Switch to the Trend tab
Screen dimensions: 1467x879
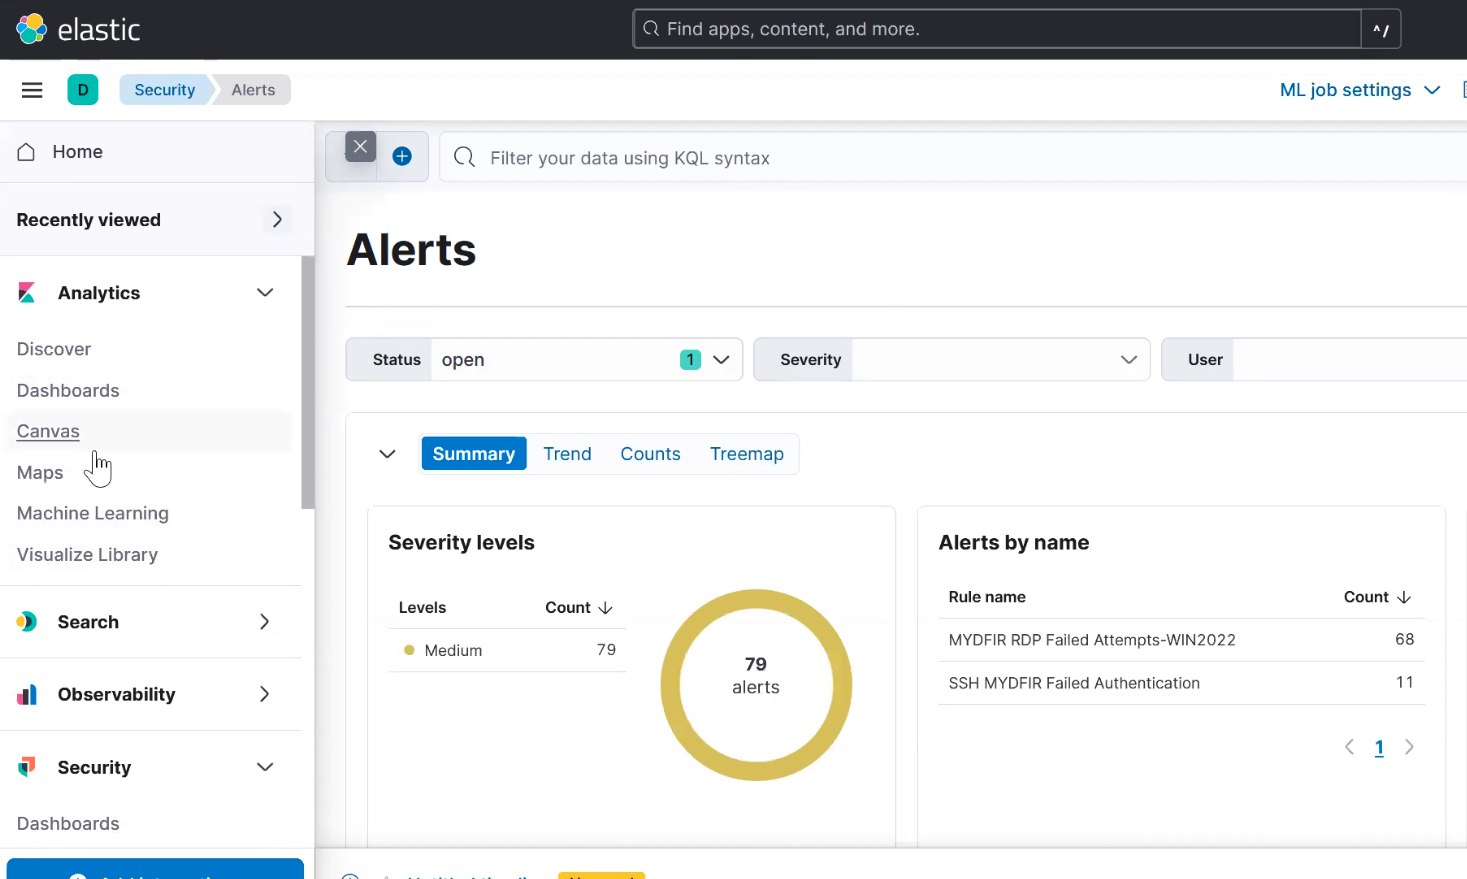coord(567,454)
